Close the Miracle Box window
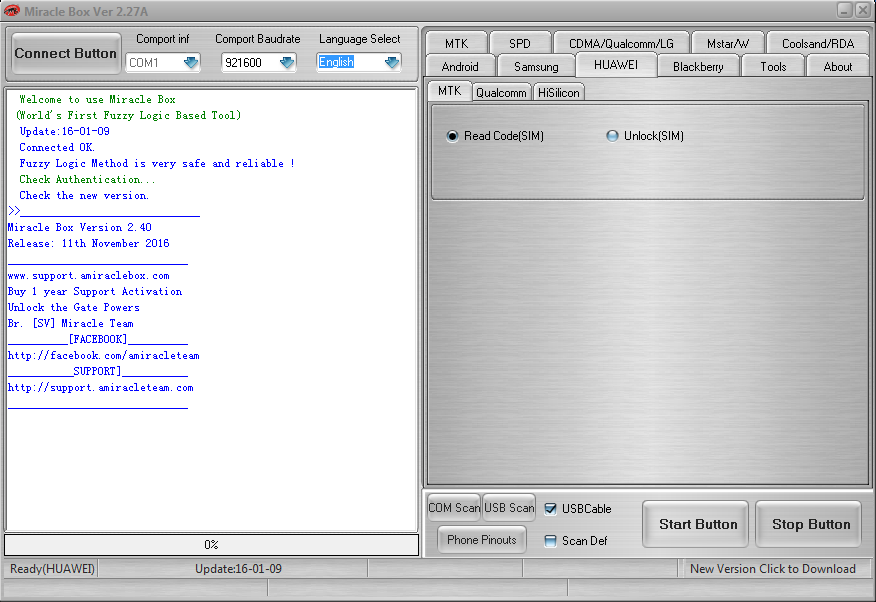This screenshot has width=876, height=602. 863,10
